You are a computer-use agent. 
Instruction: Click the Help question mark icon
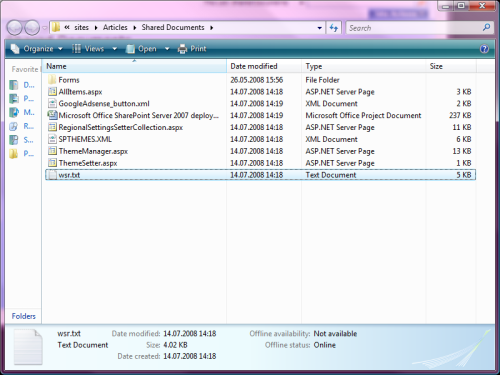click(484, 49)
